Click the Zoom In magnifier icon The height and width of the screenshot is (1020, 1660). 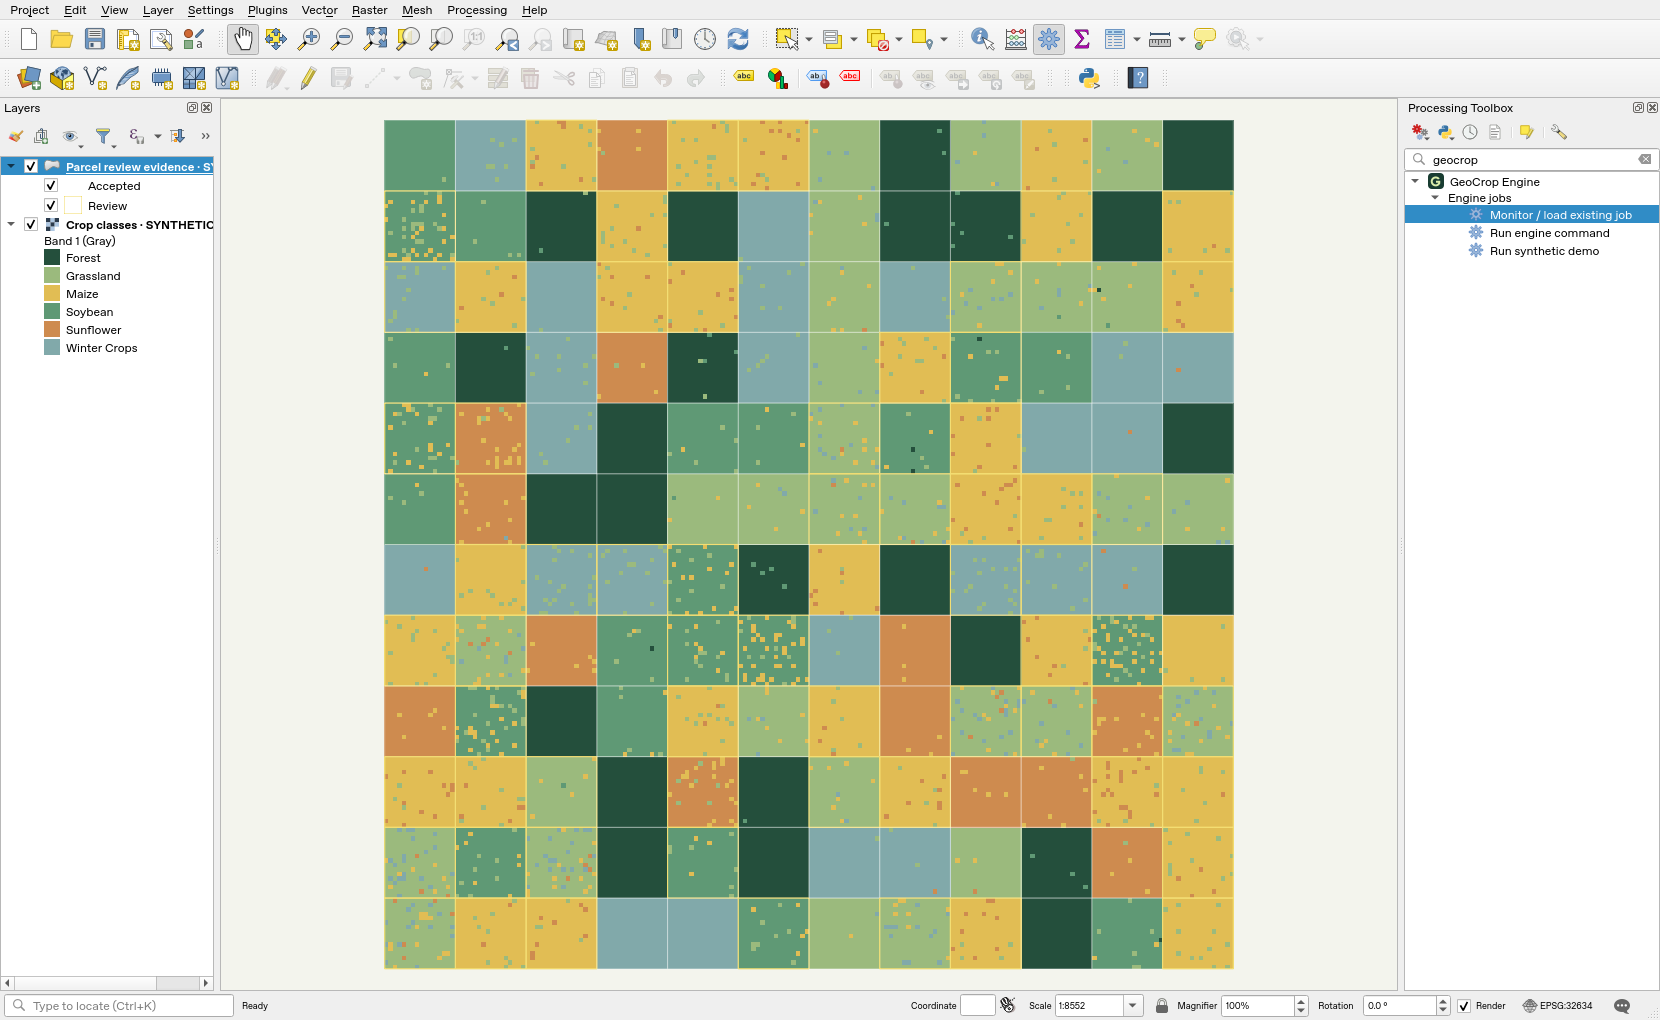coord(309,39)
